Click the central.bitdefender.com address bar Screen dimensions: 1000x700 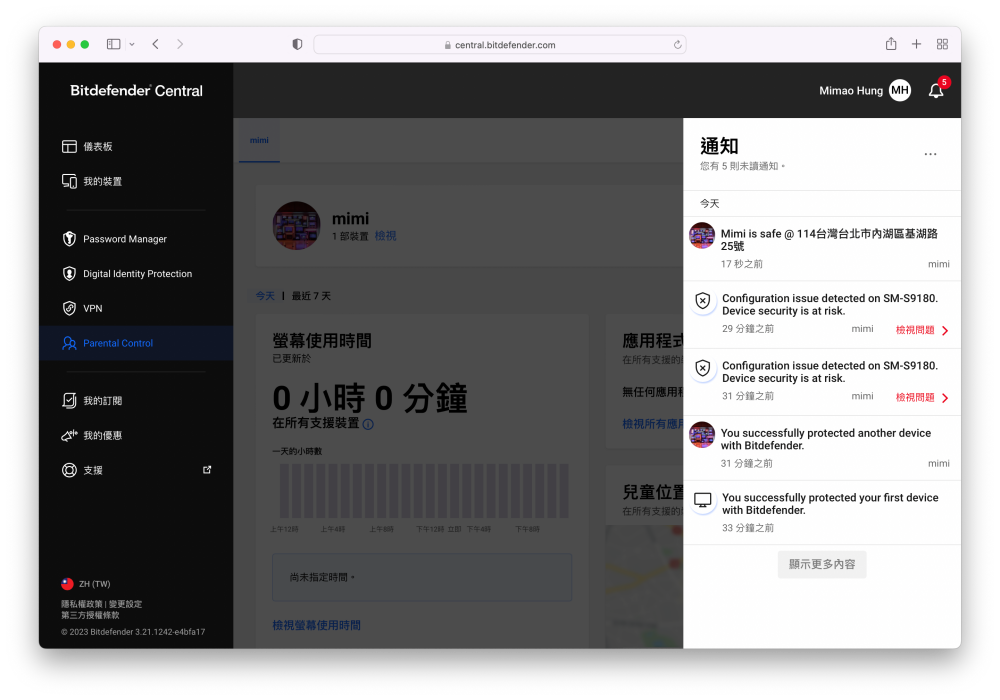click(500, 45)
